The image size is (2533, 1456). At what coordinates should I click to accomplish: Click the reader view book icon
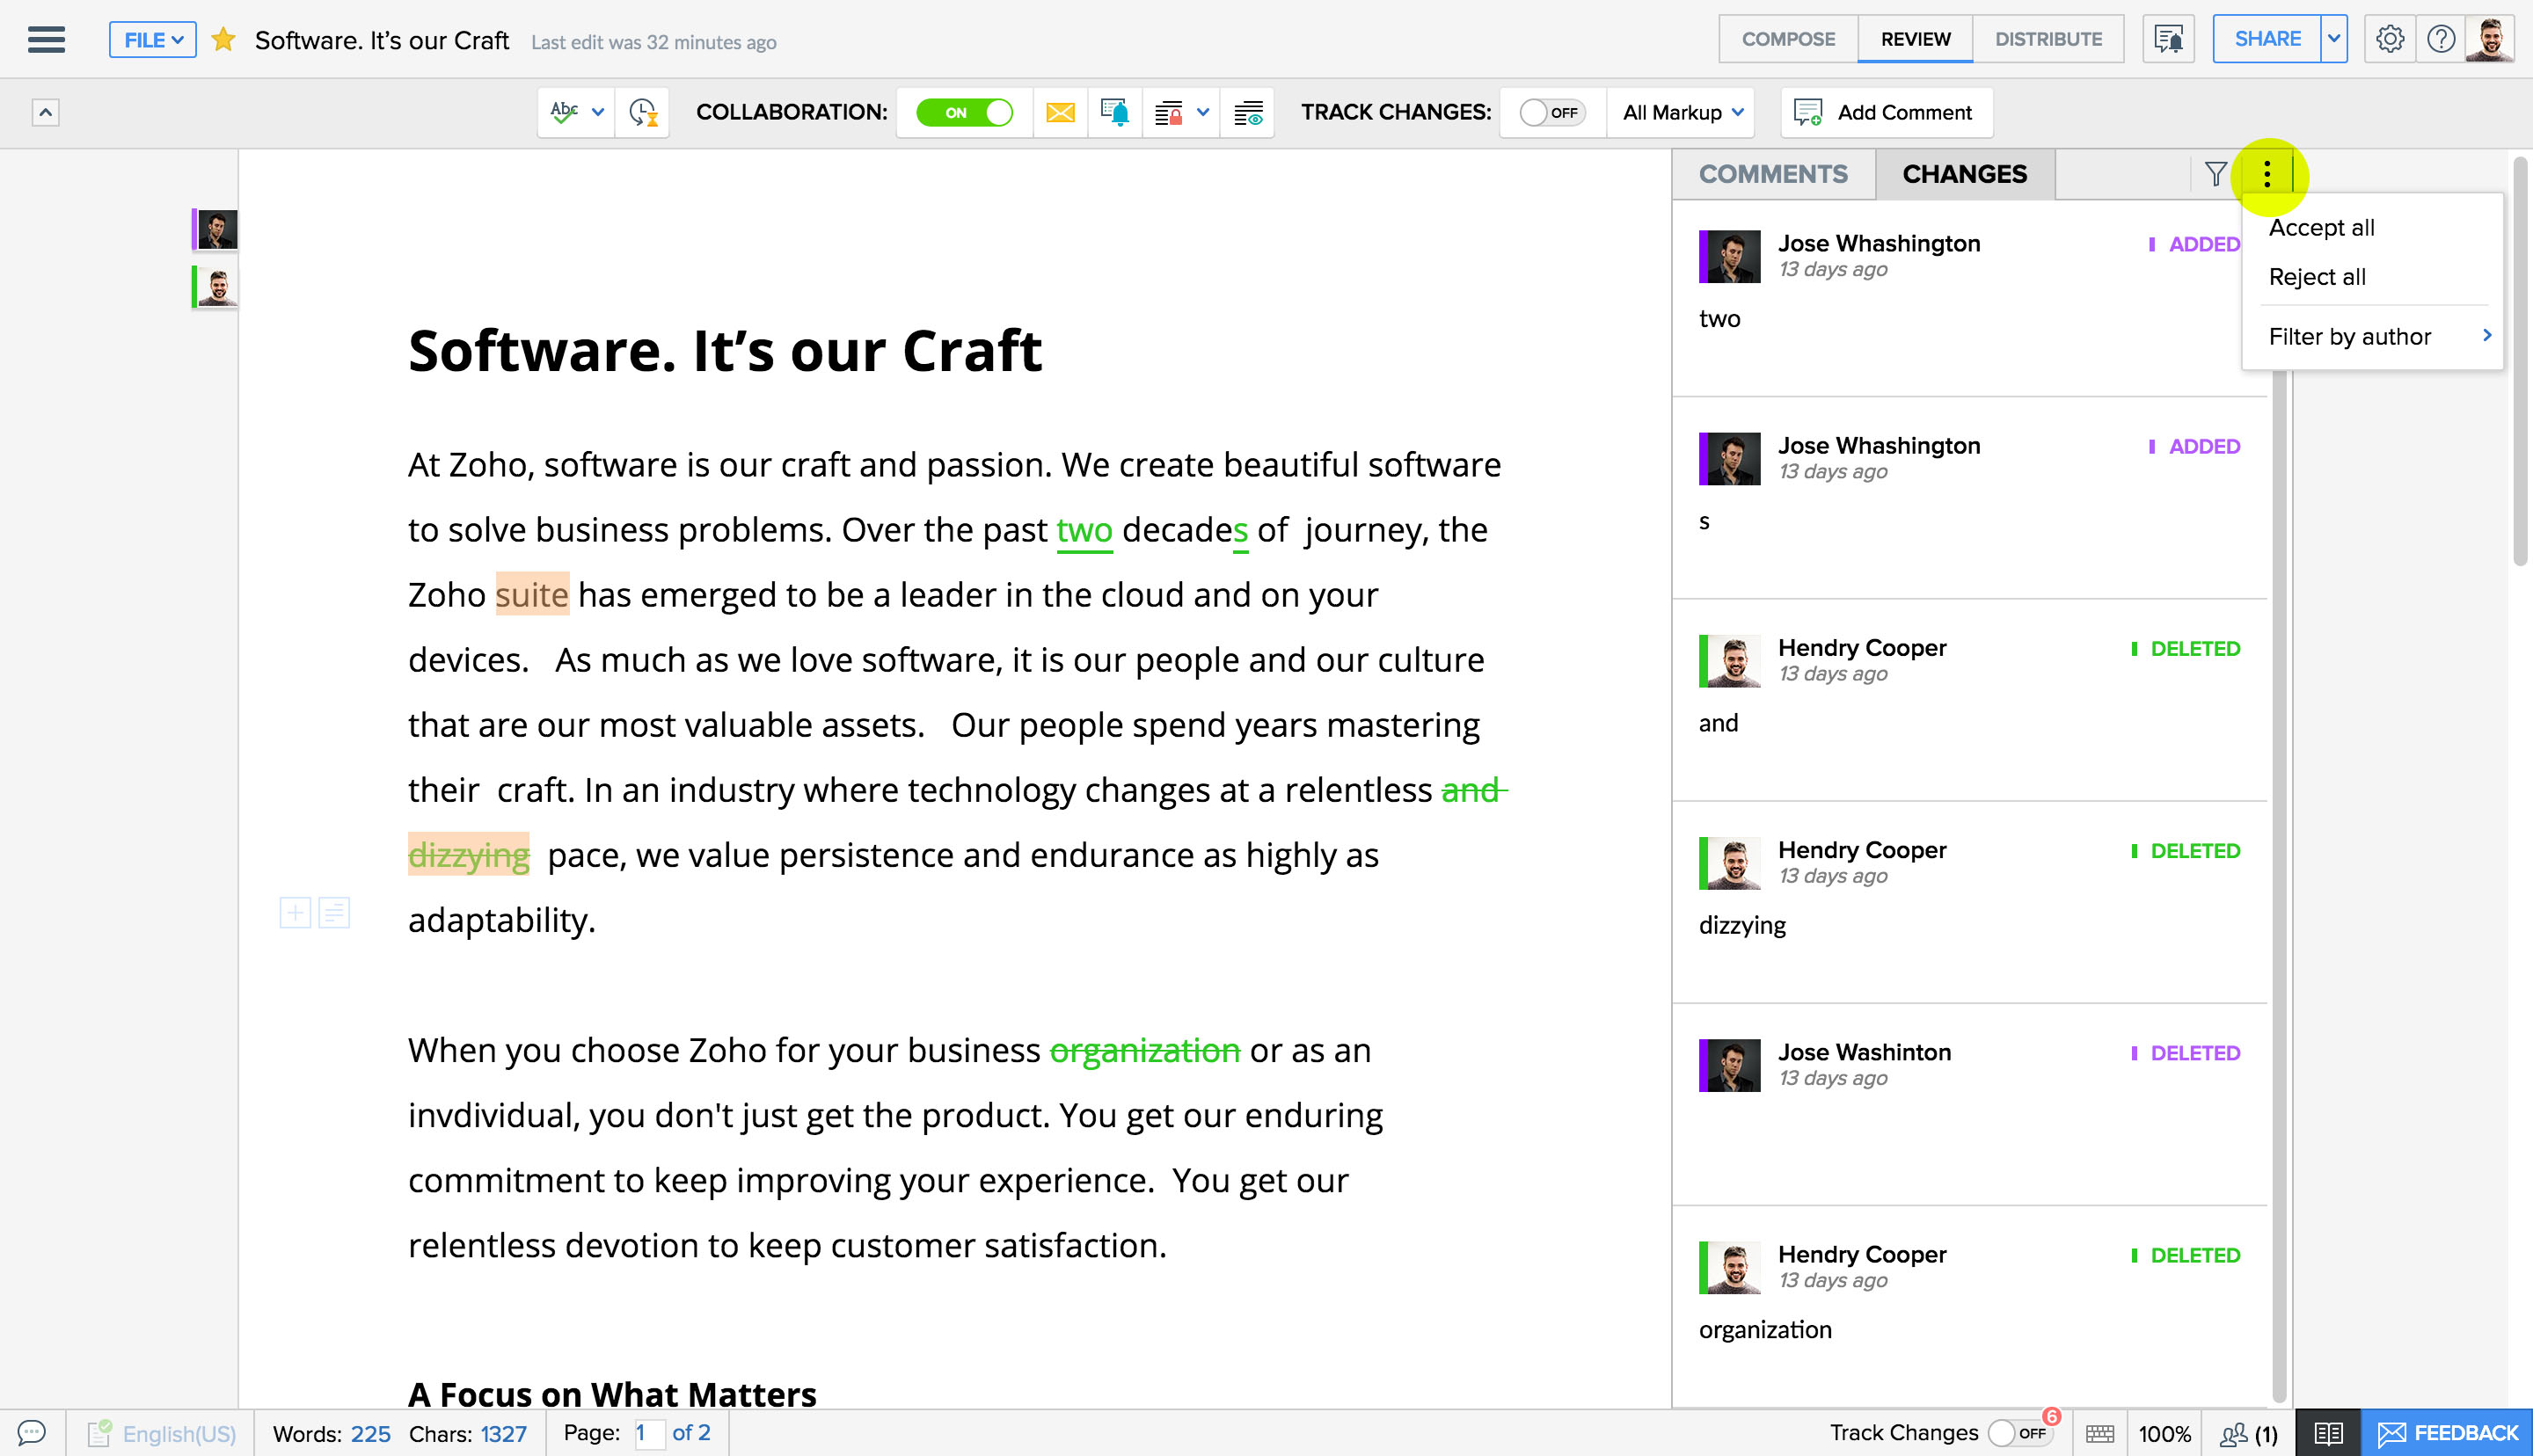pyautogui.click(x=2327, y=1433)
